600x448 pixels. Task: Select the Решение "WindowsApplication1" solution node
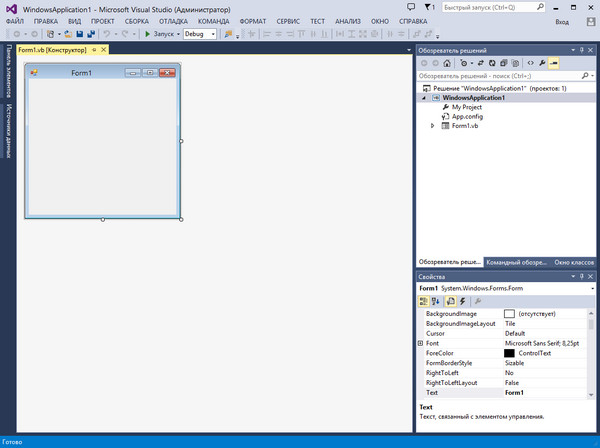499,88
